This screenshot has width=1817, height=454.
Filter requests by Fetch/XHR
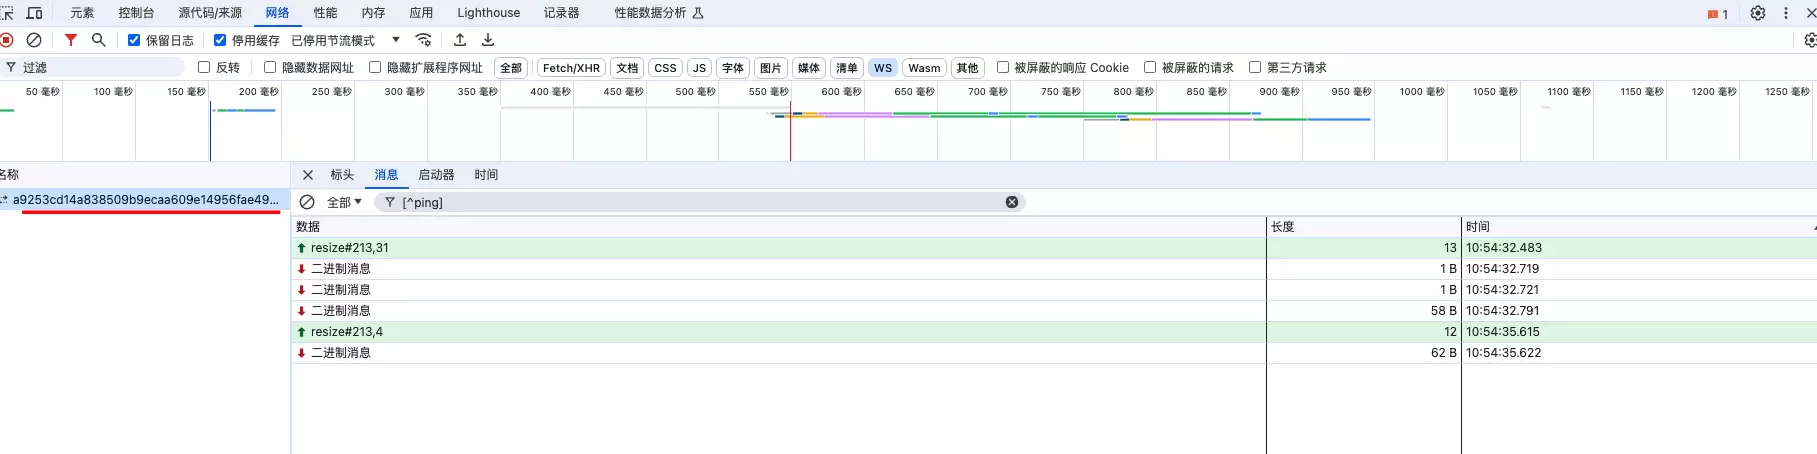click(571, 68)
